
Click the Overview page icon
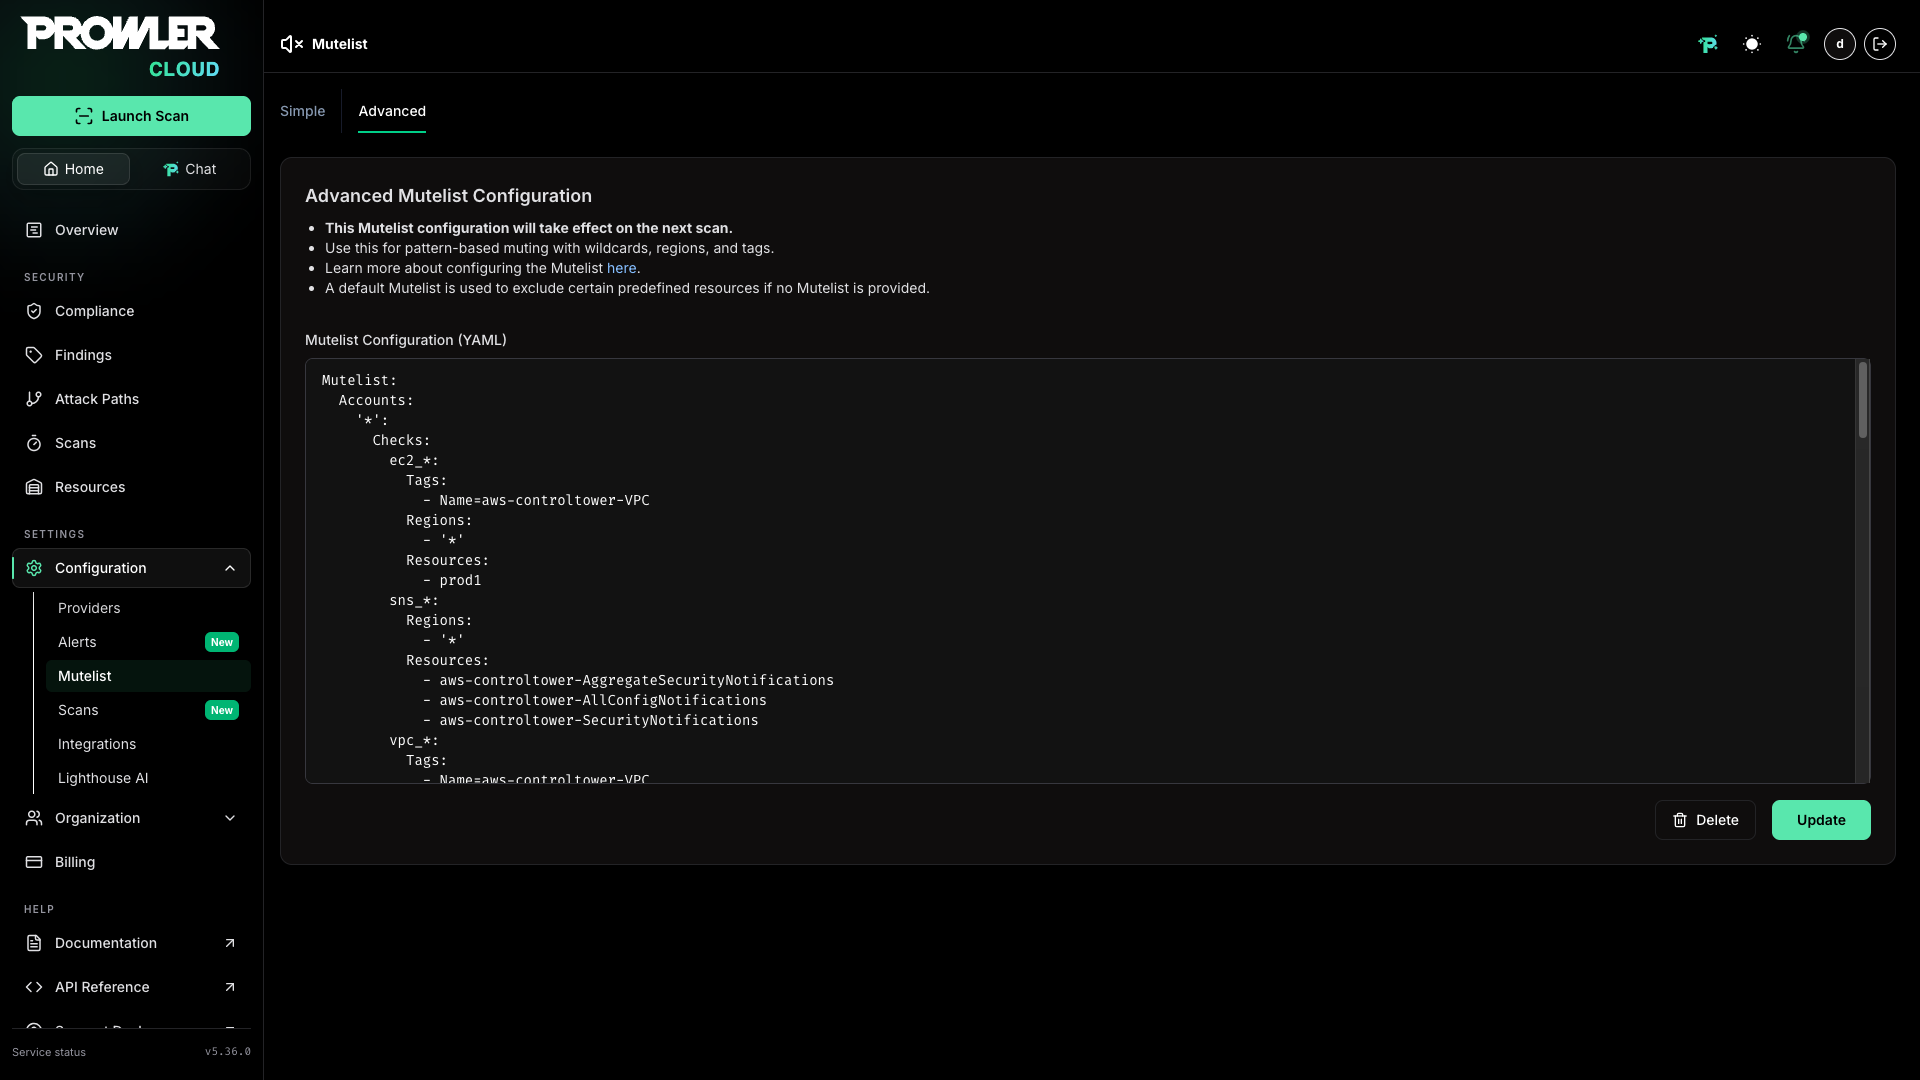click(x=34, y=230)
